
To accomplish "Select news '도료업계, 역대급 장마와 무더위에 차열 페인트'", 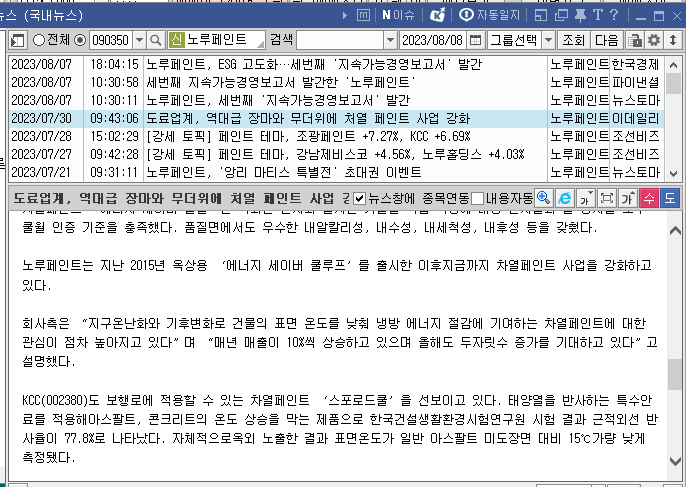I will 308,118.
